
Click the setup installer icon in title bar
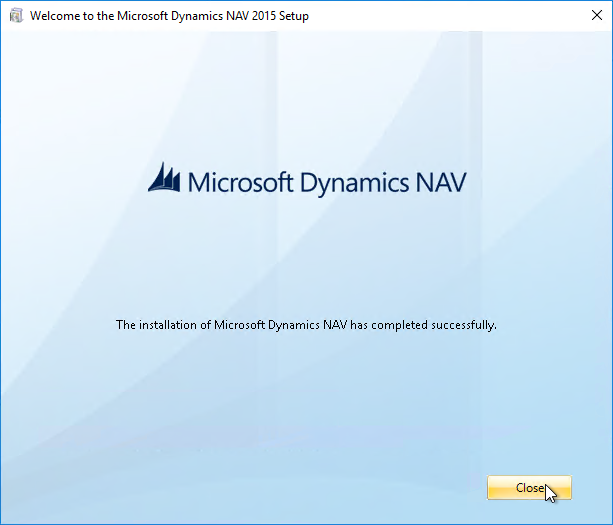tap(16, 16)
